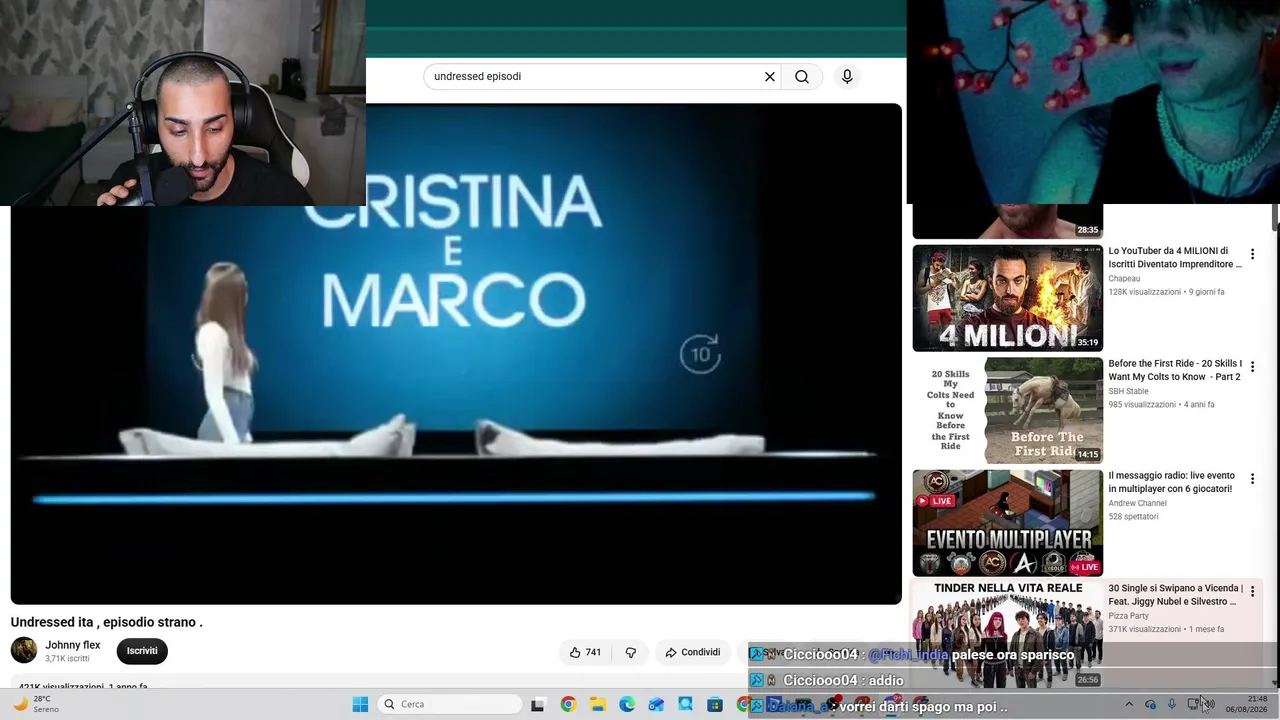Open 'TINDER NELLA VITA REALE' thumbnail
Viewport: 1280px width, 720px height.
1007,634
